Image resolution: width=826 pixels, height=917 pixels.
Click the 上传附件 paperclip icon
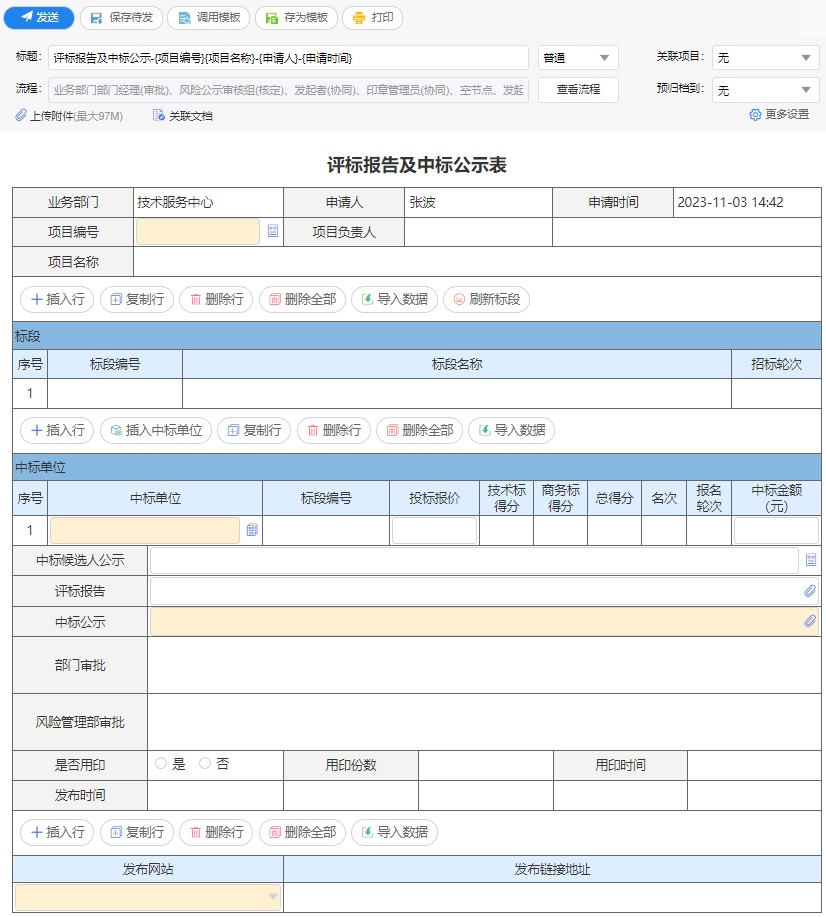click(x=20, y=115)
